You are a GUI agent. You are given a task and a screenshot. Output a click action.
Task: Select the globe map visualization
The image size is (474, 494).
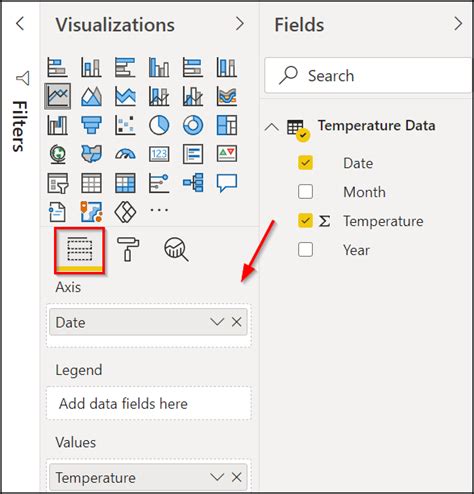click(58, 154)
